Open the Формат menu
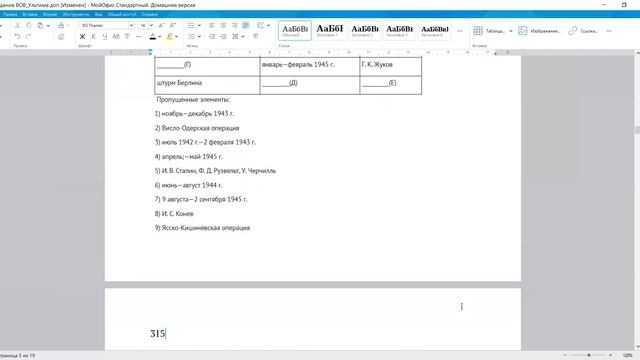The height and width of the screenshot is (360, 640). tap(50, 14)
